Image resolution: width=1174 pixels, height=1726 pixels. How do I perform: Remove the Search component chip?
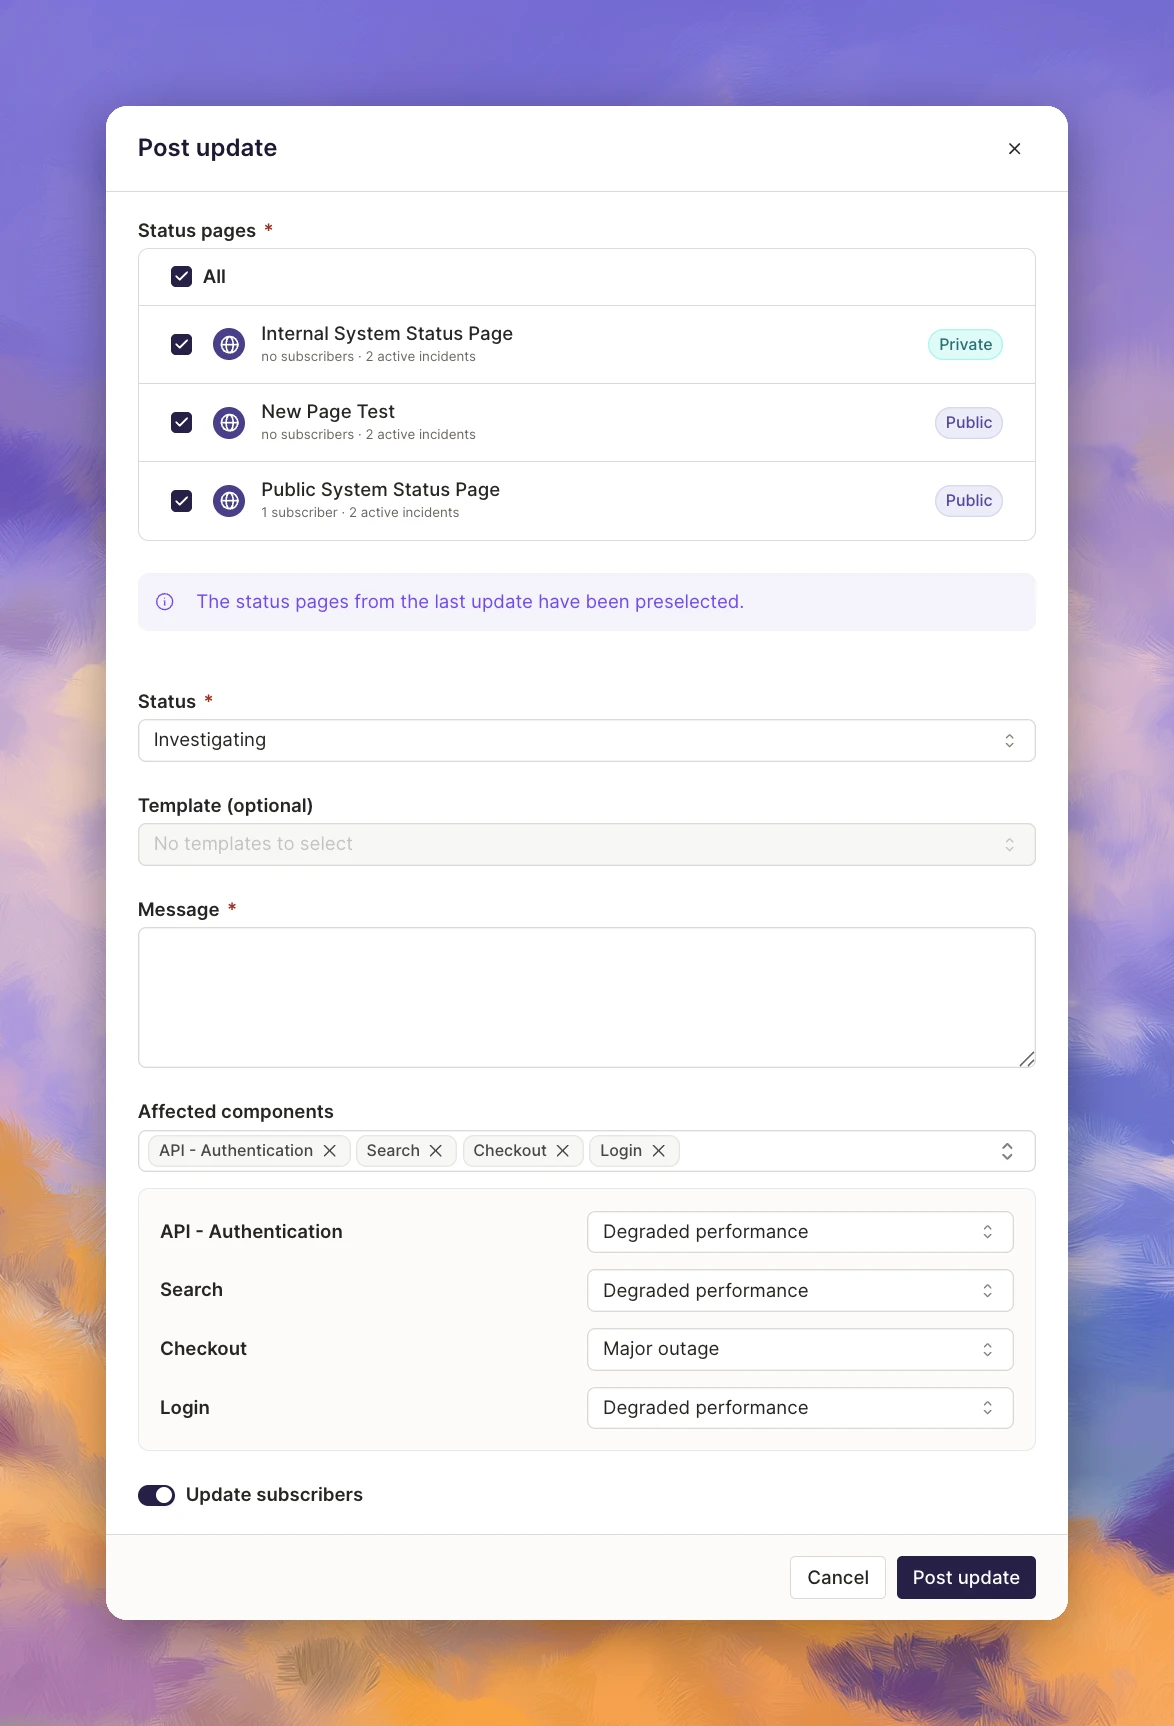(436, 1151)
